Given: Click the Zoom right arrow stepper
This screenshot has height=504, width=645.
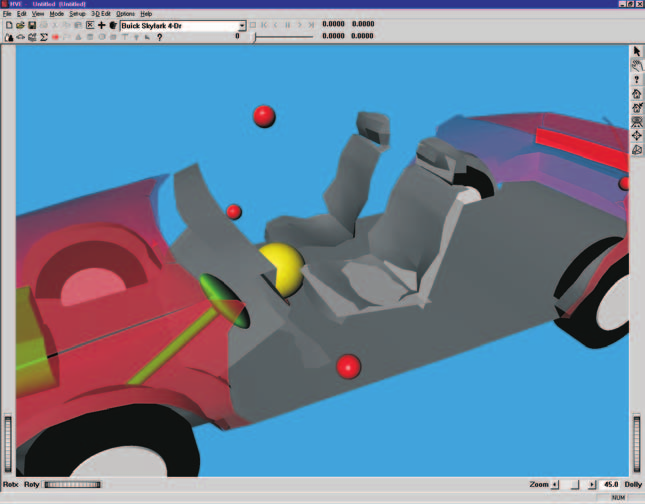Looking at the screenshot, I should point(592,485).
